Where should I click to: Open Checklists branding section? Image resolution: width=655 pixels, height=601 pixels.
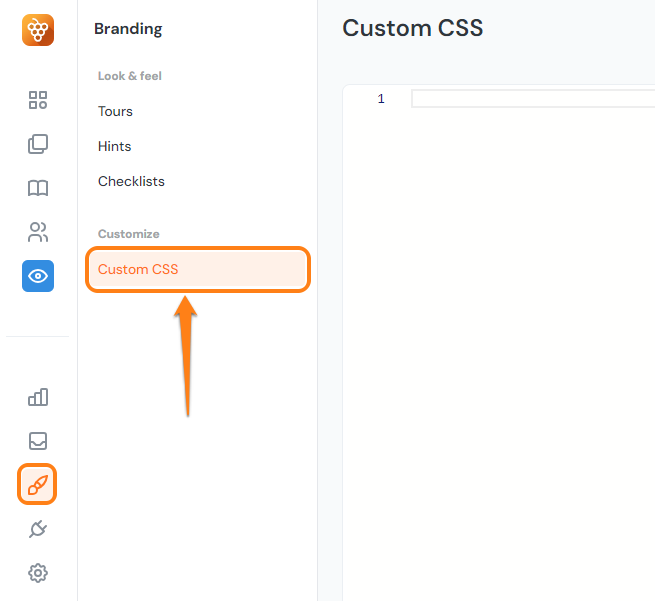pyautogui.click(x=131, y=181)
